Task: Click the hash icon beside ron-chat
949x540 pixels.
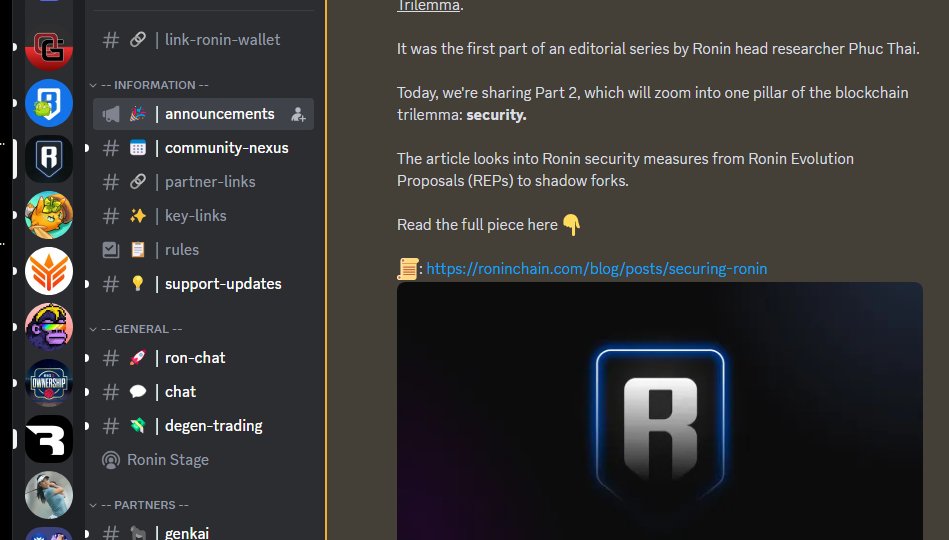Action: pyautogui.click(x=111, y=358)
